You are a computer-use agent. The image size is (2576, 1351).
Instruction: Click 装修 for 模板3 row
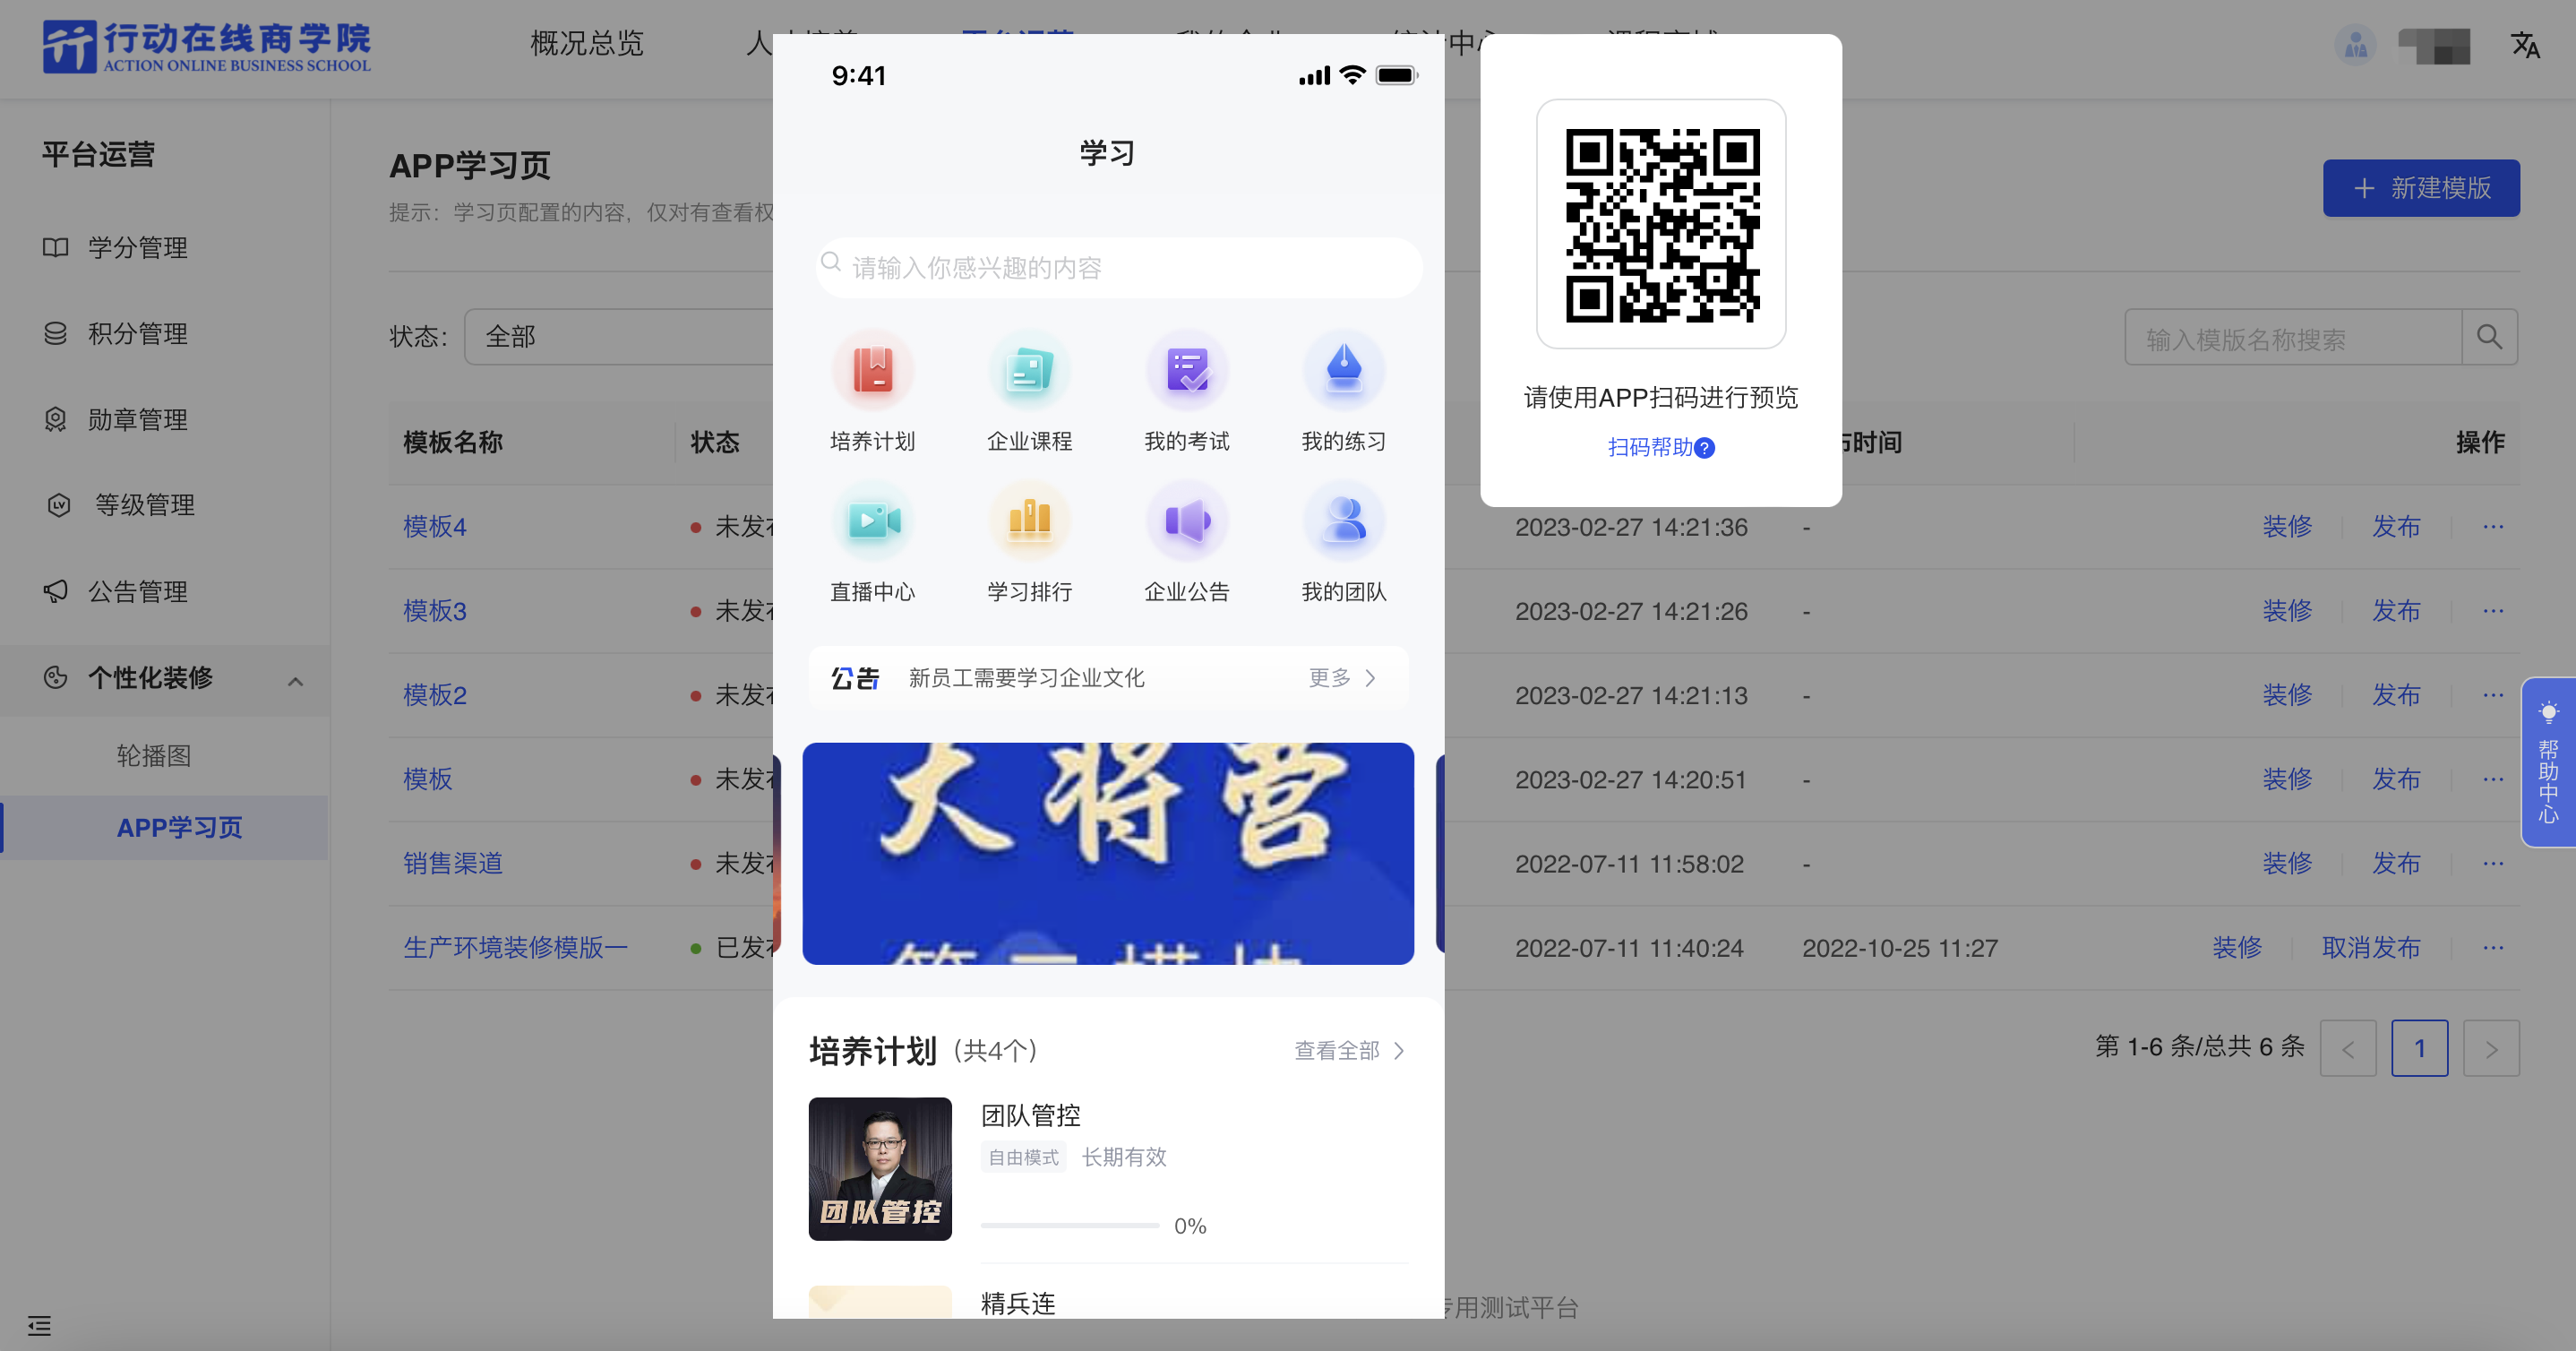tap(2287, 611)
